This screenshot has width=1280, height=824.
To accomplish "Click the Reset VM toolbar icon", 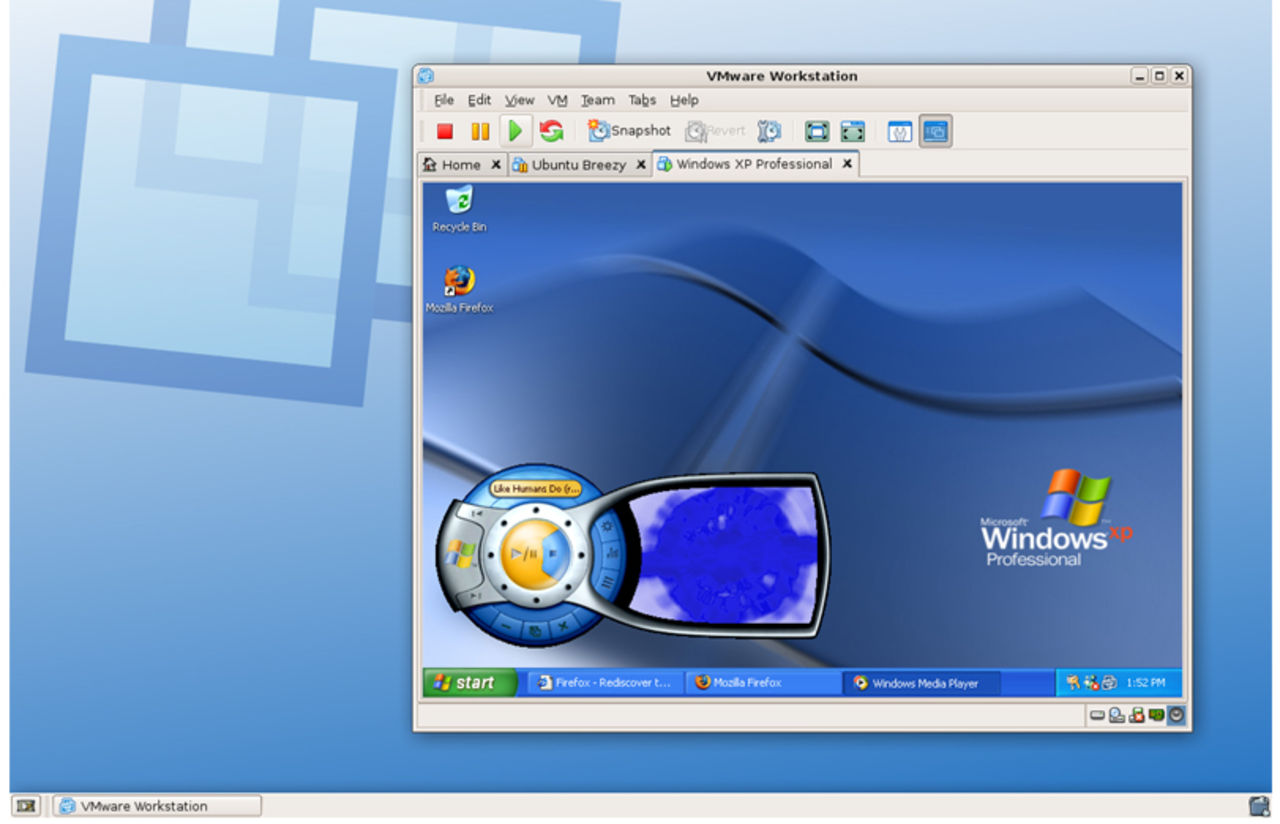I will coord(551,131).
